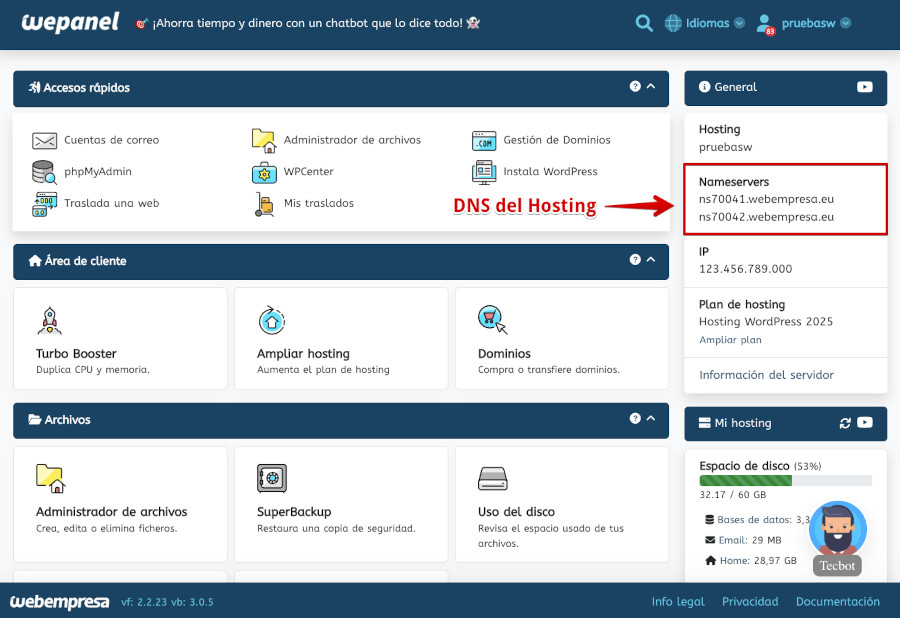Select nameserver ns70042.webempresa.eu text
This screenshot has height=618, width=900.
[x=766, y=217]
